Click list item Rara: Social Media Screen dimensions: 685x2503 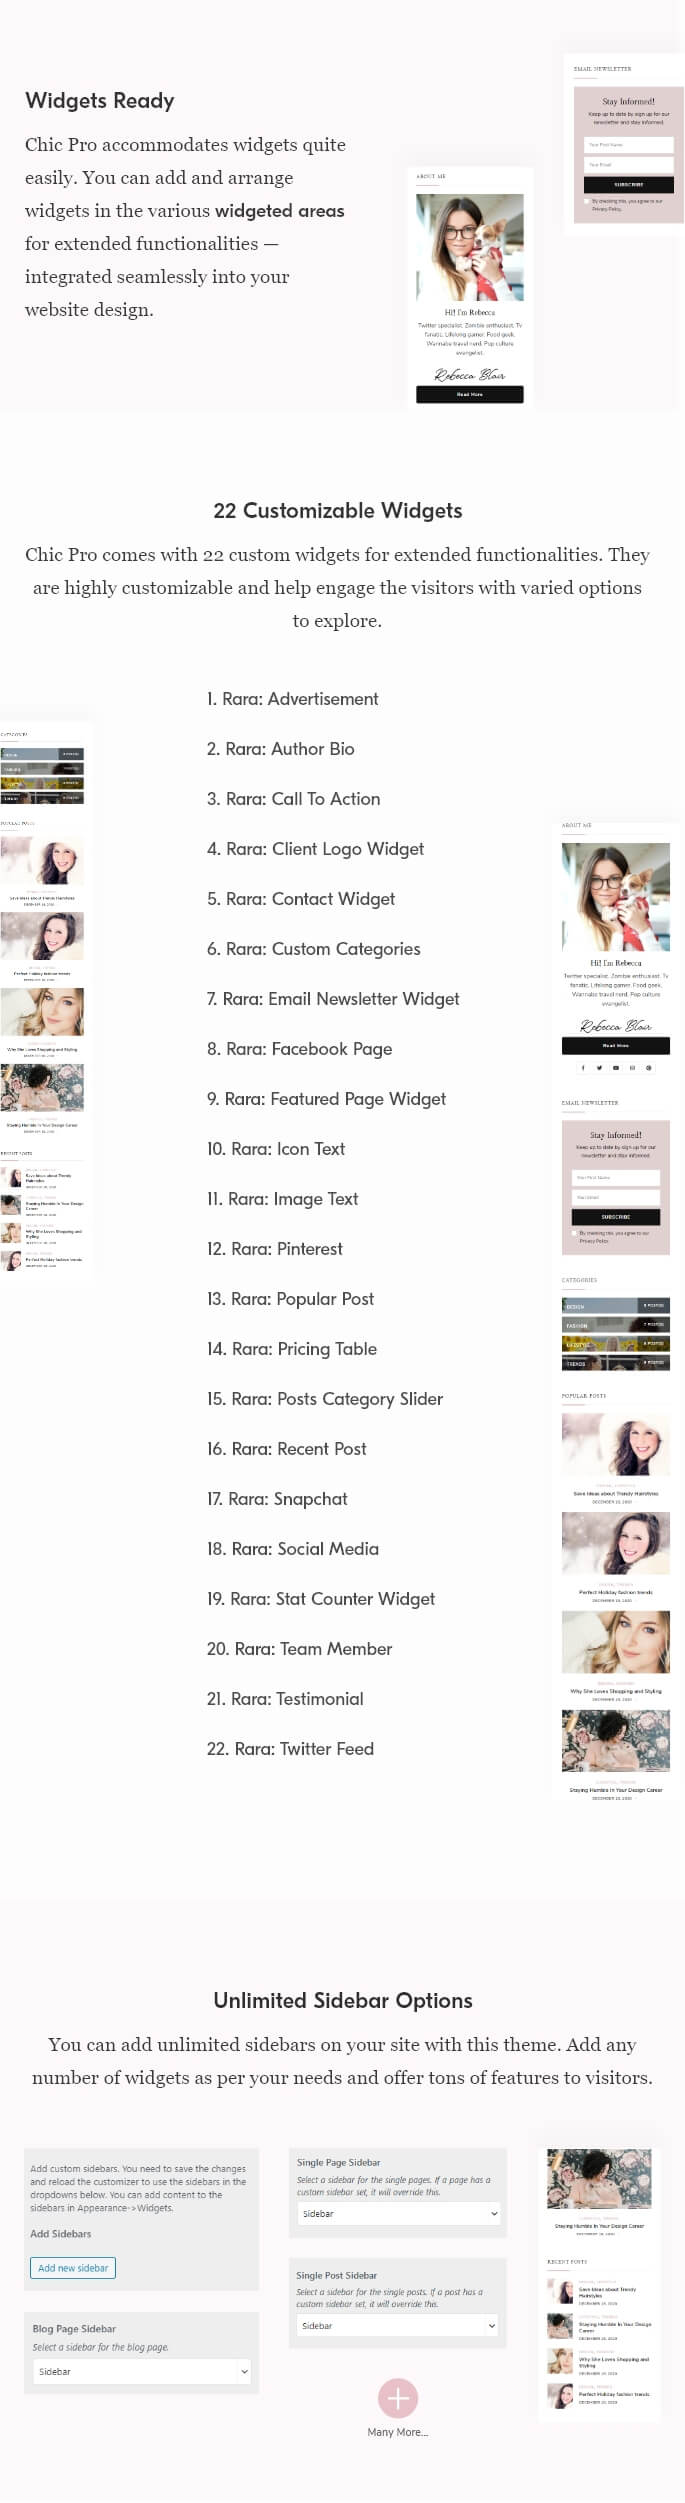pos(292,1549)
